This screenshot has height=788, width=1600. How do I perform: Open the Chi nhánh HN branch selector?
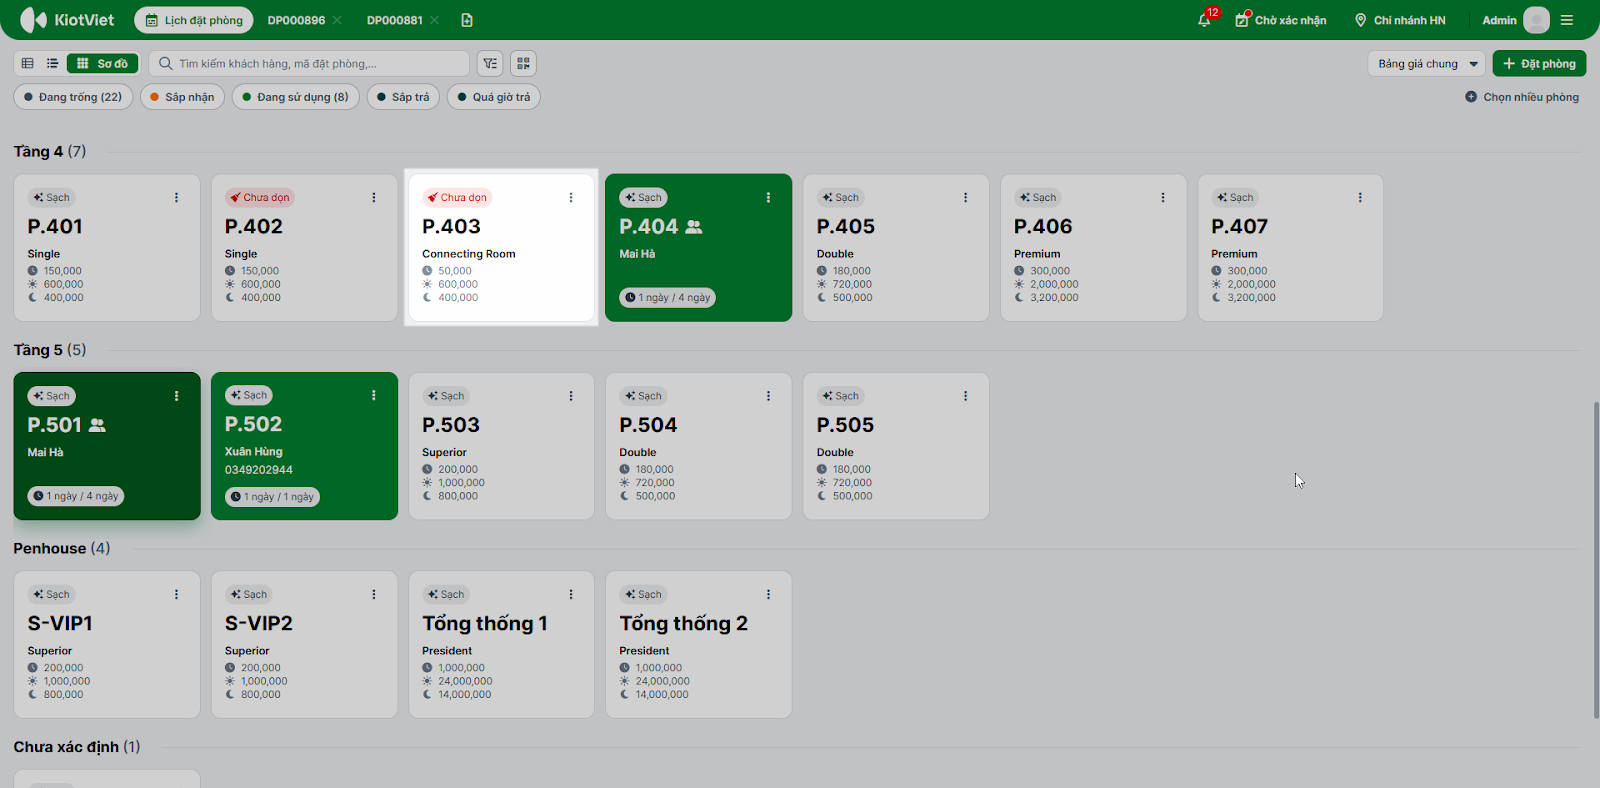click(x=1400, y=20)
